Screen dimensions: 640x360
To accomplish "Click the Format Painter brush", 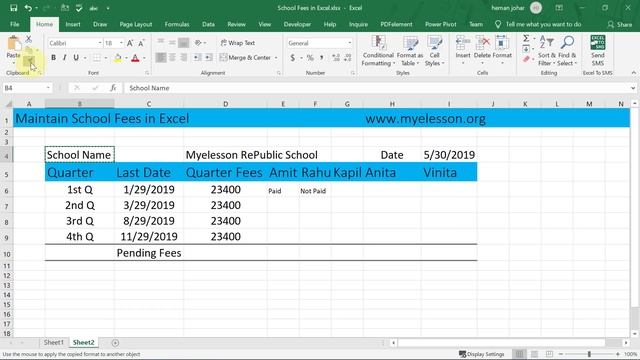I will click(29, 61).
